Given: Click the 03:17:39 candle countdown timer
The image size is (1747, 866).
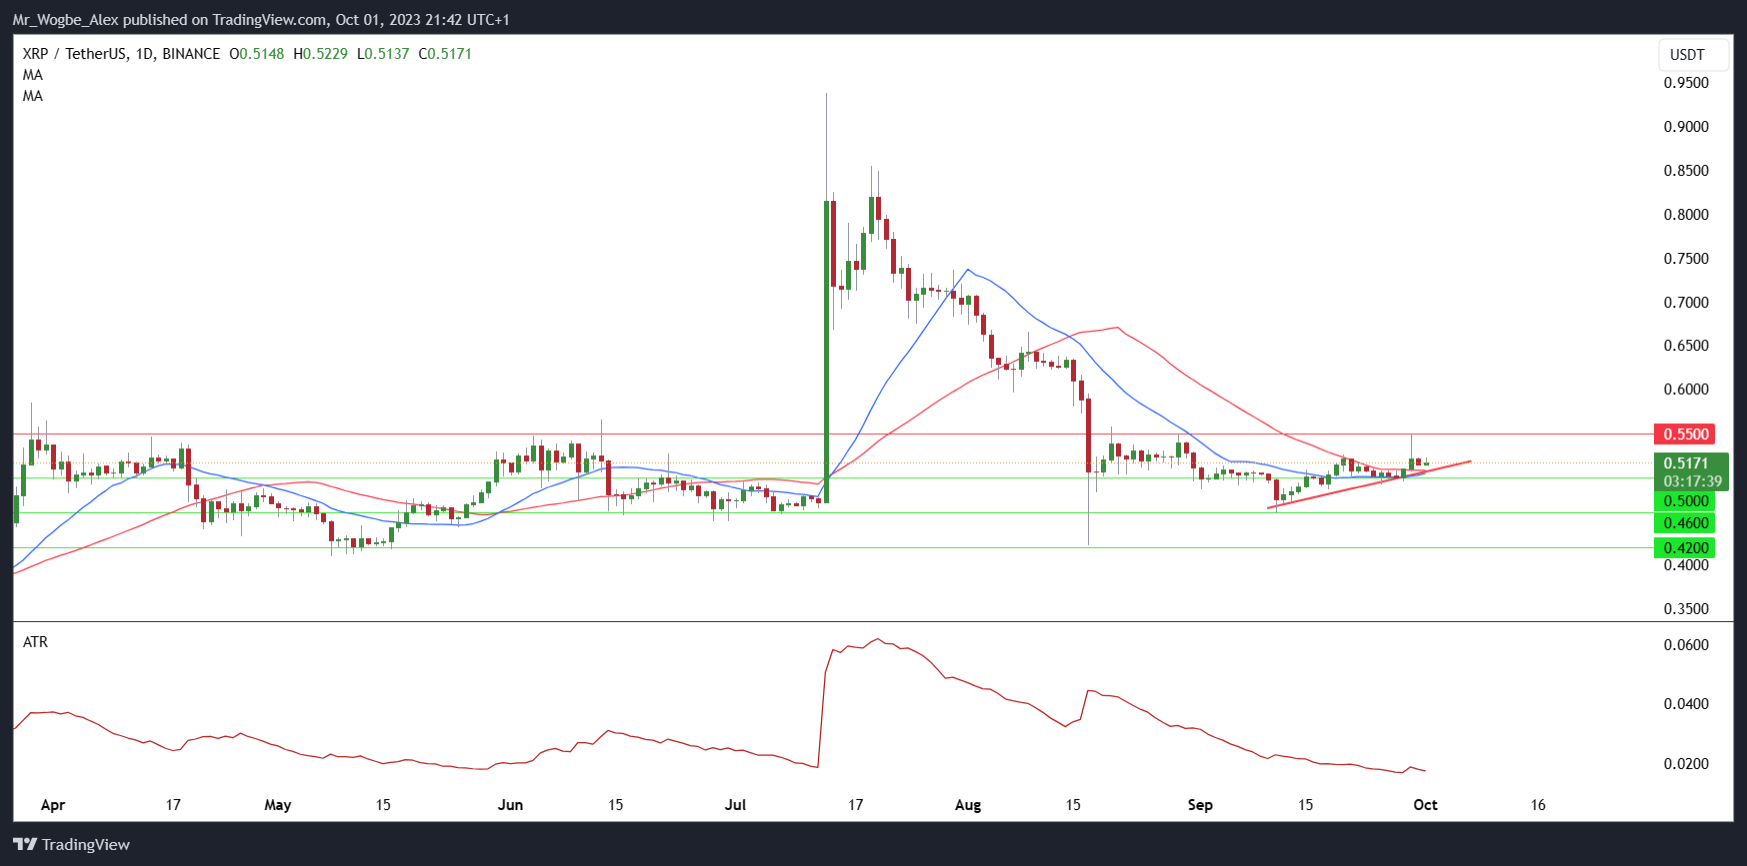Looking at the screenshot, I should [1692, 481].
